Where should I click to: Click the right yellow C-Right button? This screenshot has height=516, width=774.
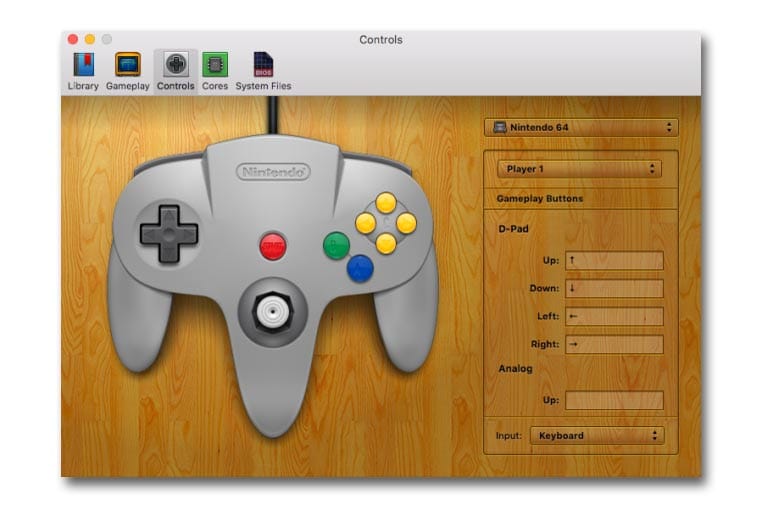tap(406, 223)
